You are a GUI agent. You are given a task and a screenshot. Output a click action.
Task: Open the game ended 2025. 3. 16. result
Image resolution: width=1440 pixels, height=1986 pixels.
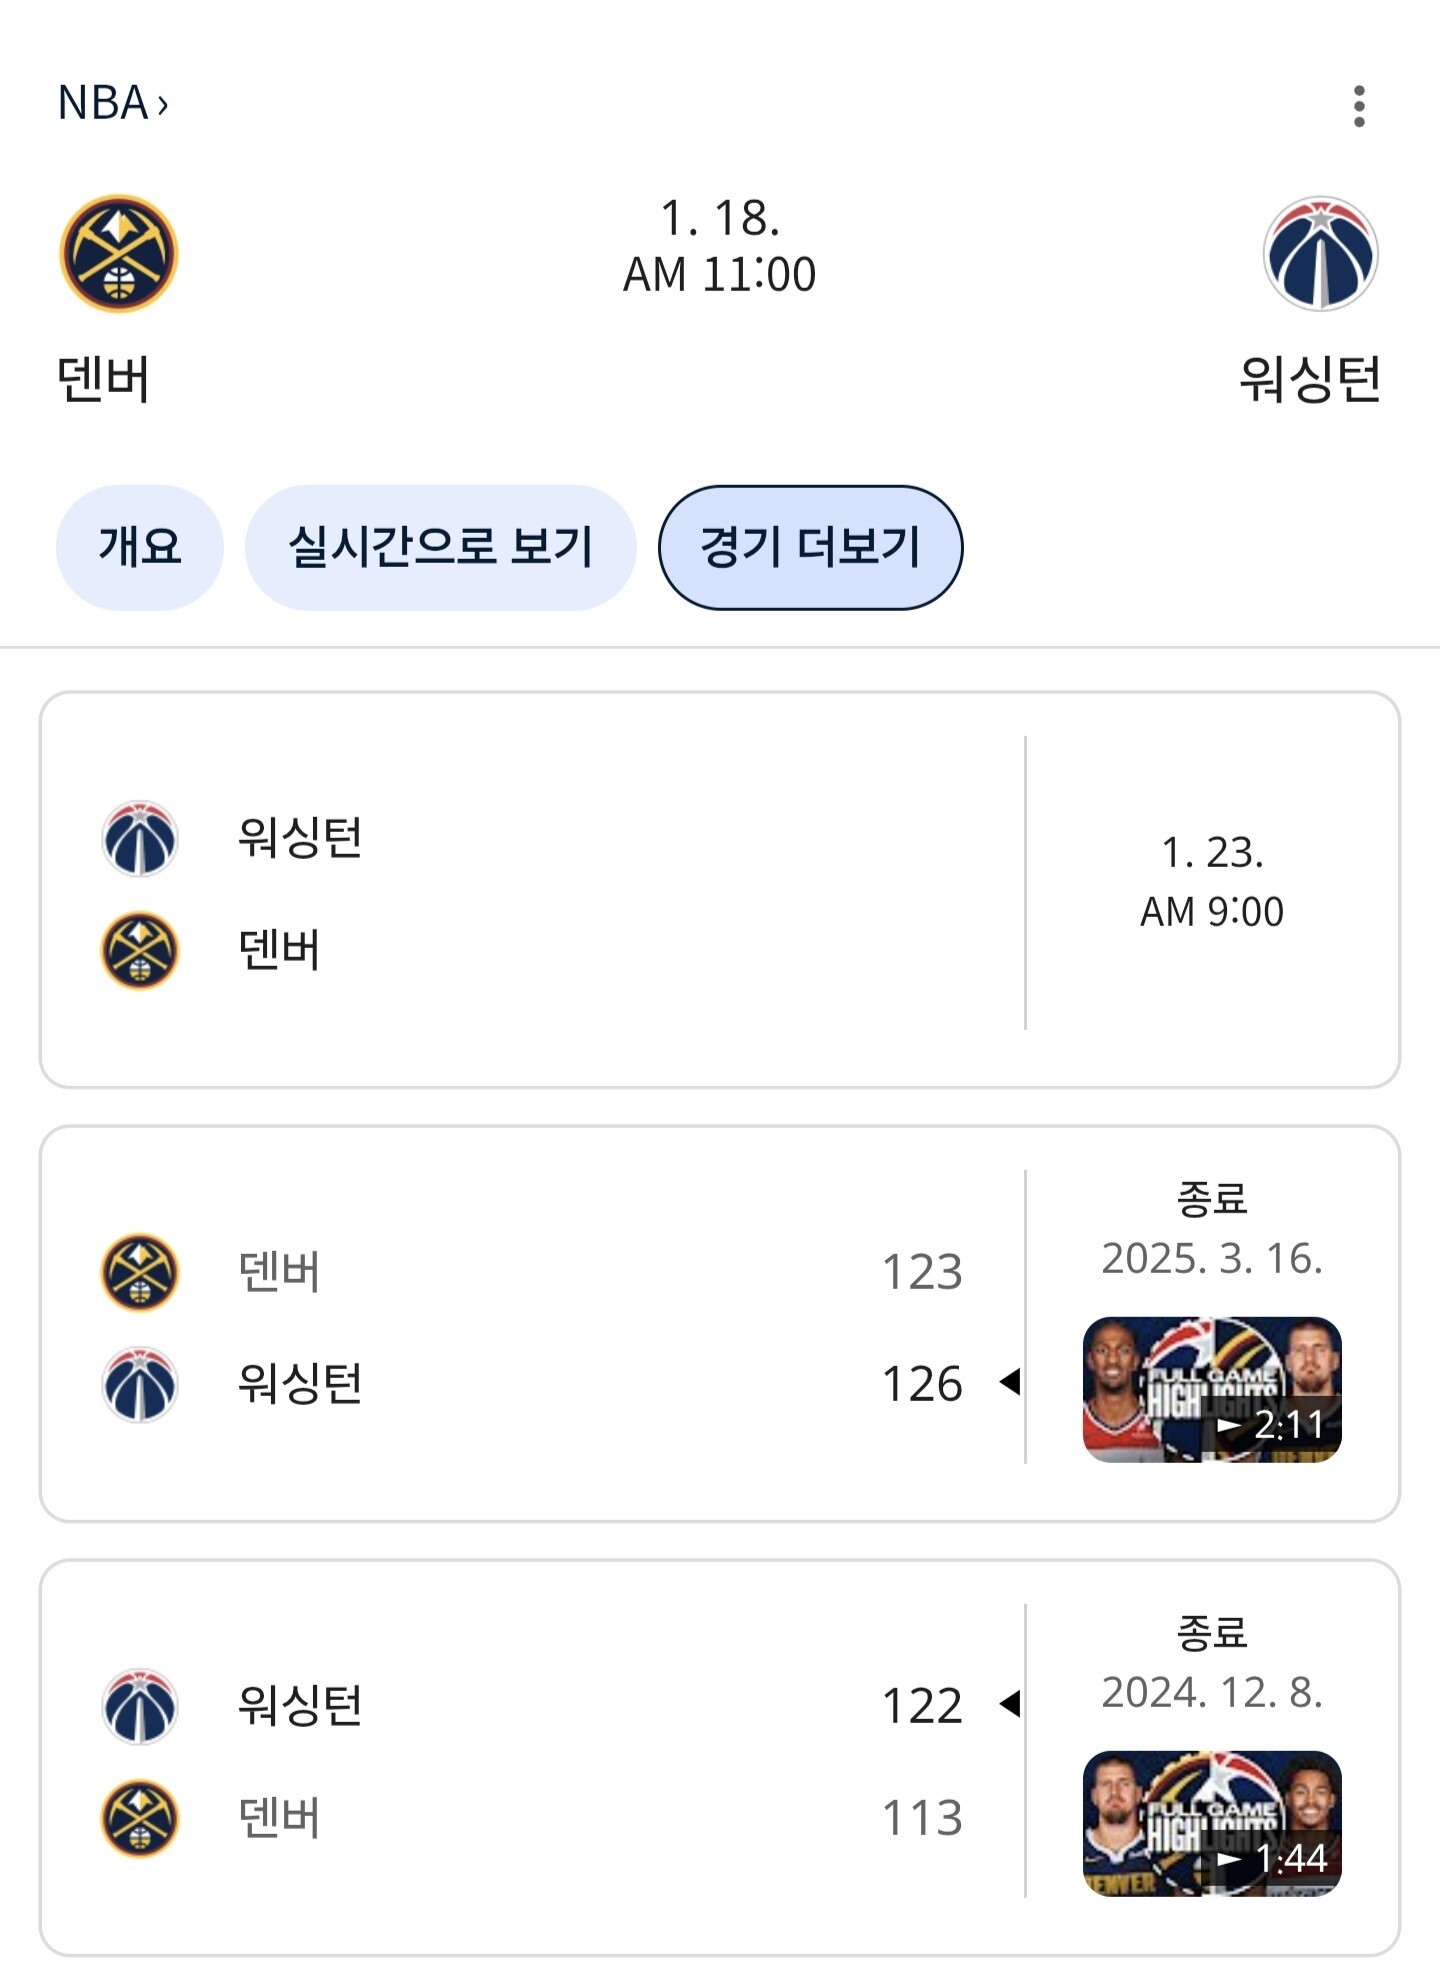click(x=720, y=1324)
